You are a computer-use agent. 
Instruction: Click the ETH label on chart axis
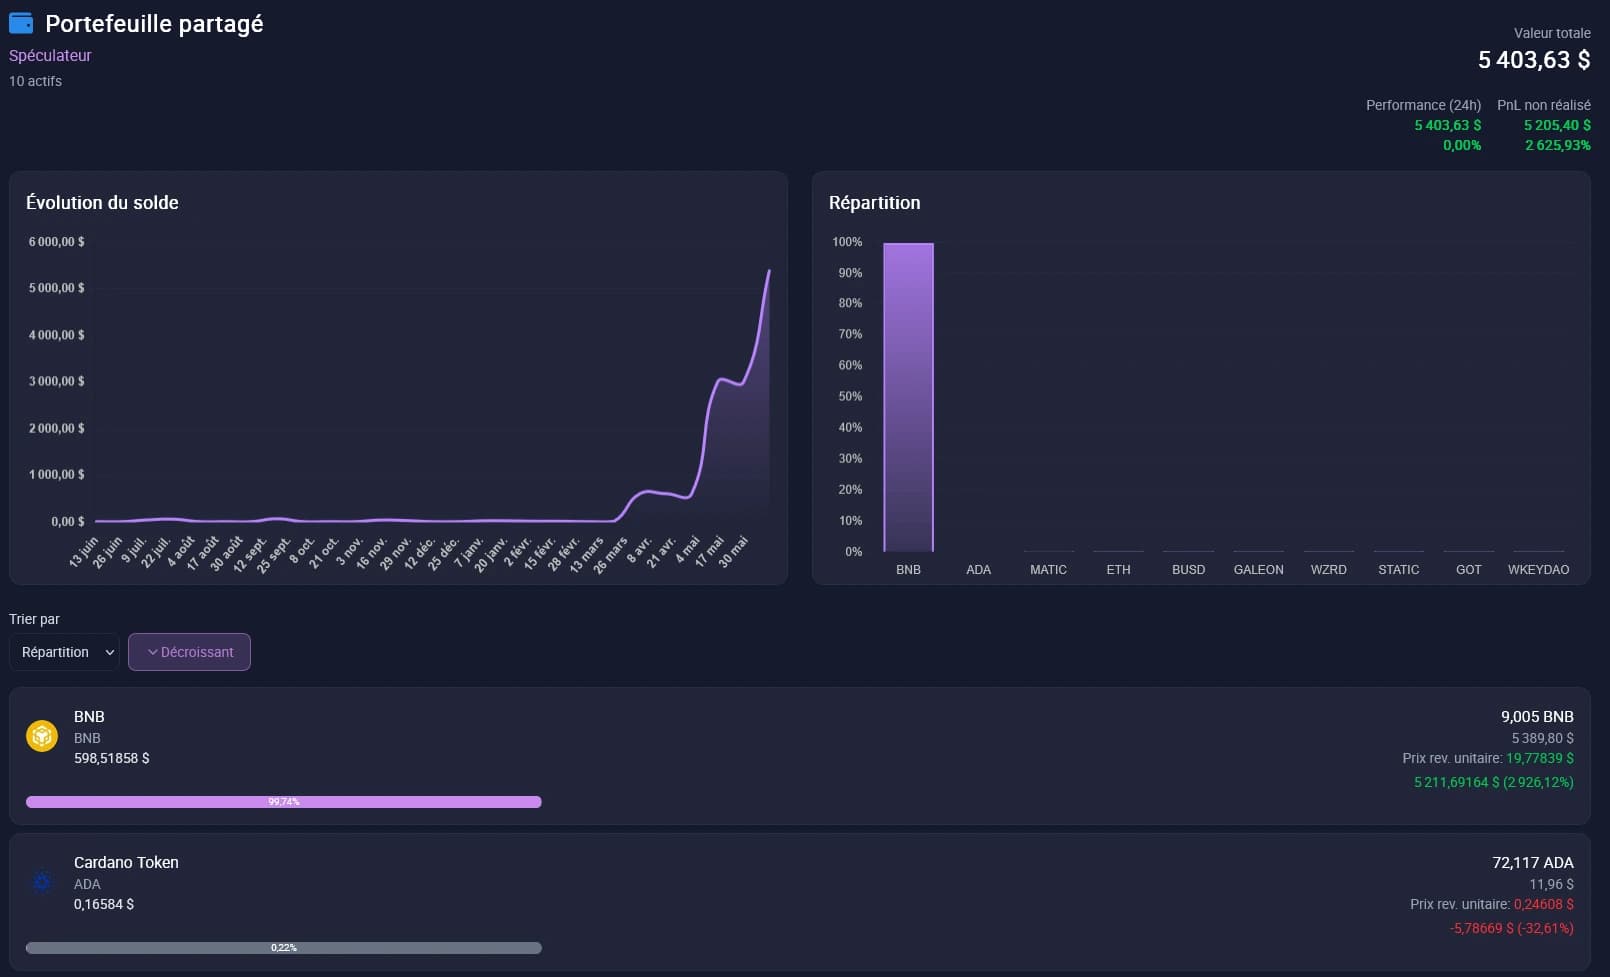(x=1118, y=570)
